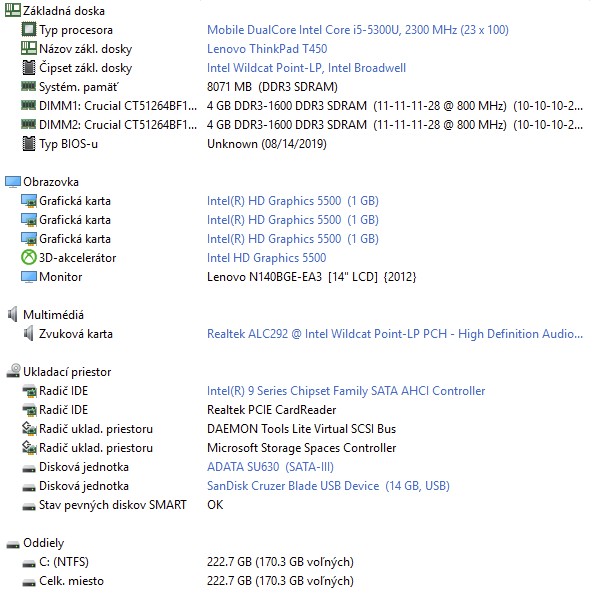Viewport: 614px width, 598px height.
Task: Select the Zvuková karta label
Action: point(76,334)
